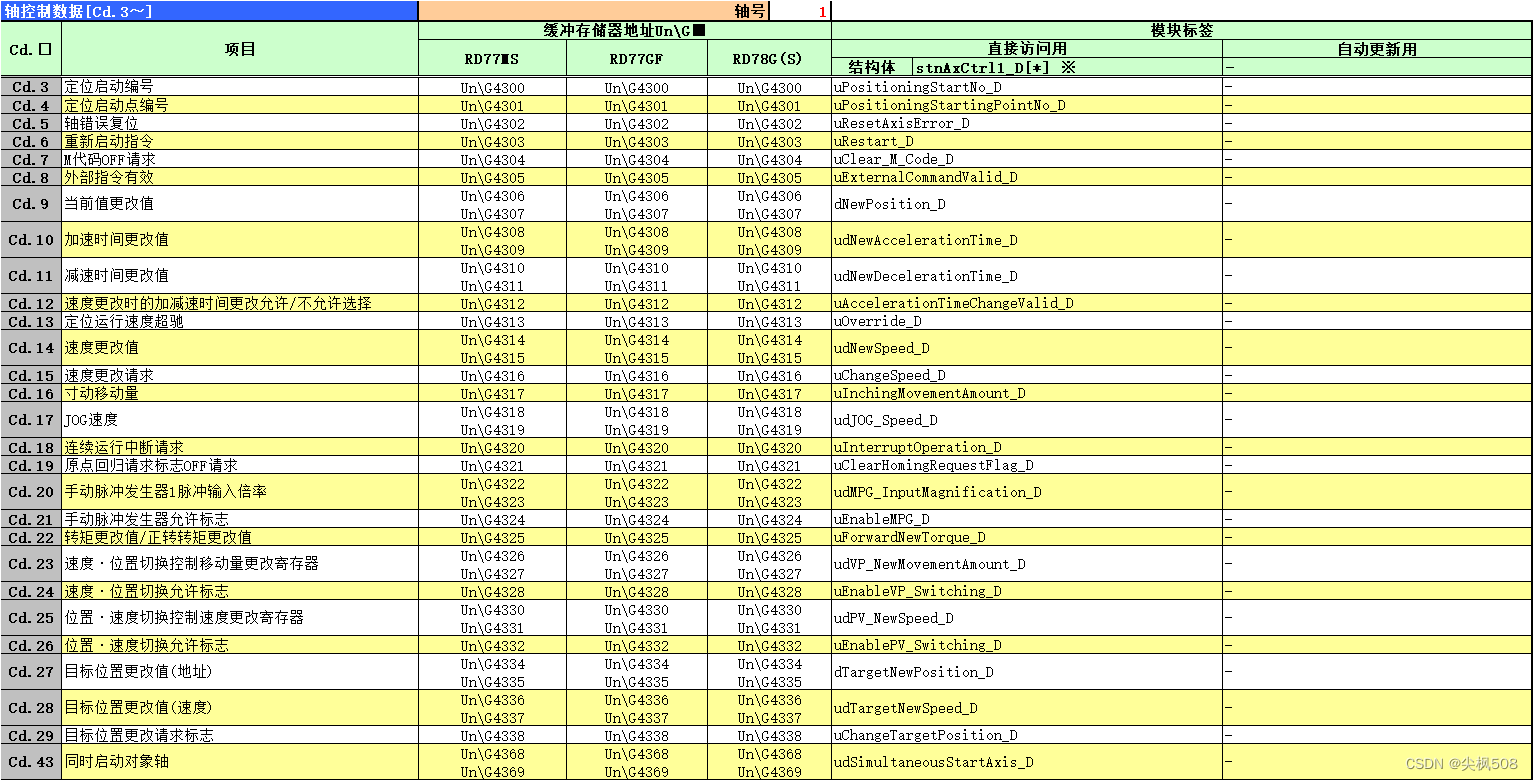Screen dimensions: 1533x780
Task: Select the uResetAxisError_D label cell
Action: point(1027,123)
